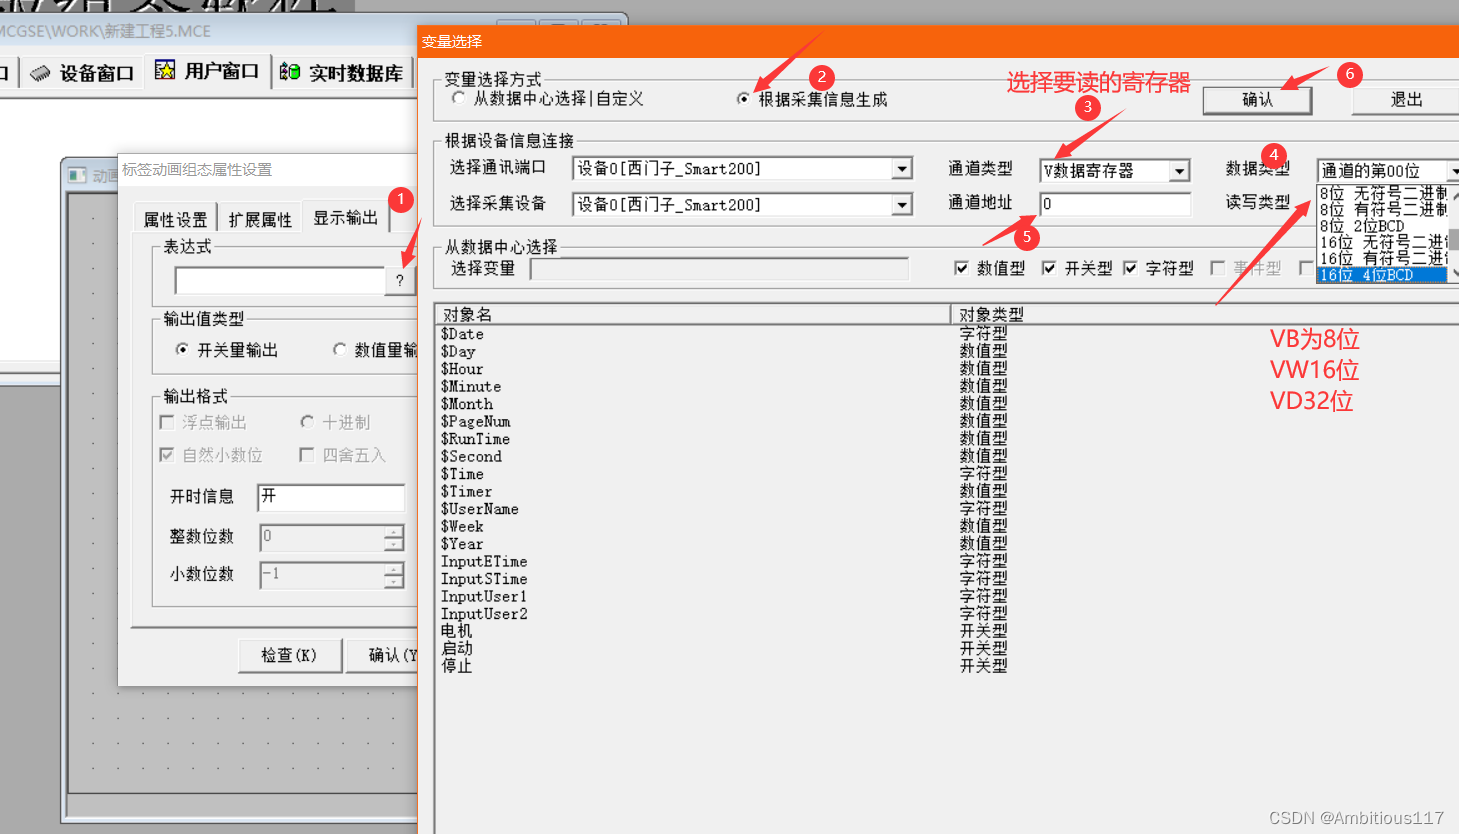Screen dimensions: 1459x834
Task: Click the 确认 button in 变量选择
Action: coord(1257,99)
